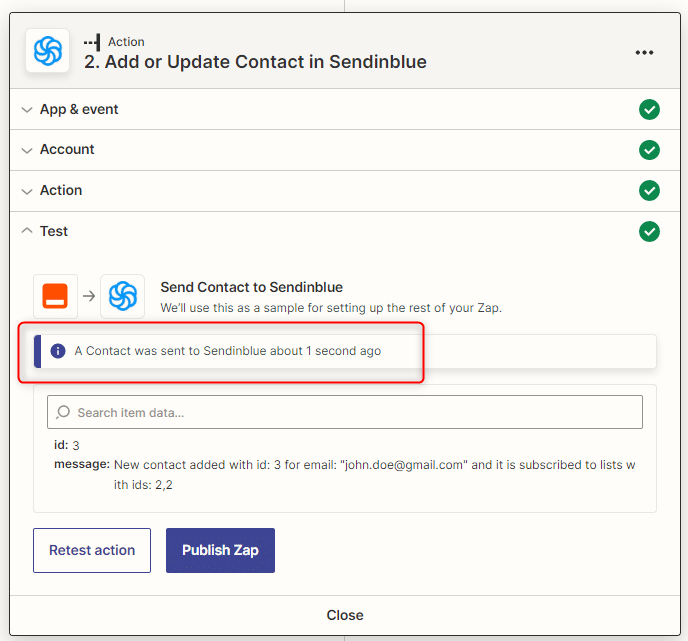Click the info icon in notification banner
The width and height of the screenshot is (688, 641).
click(58, 351)
